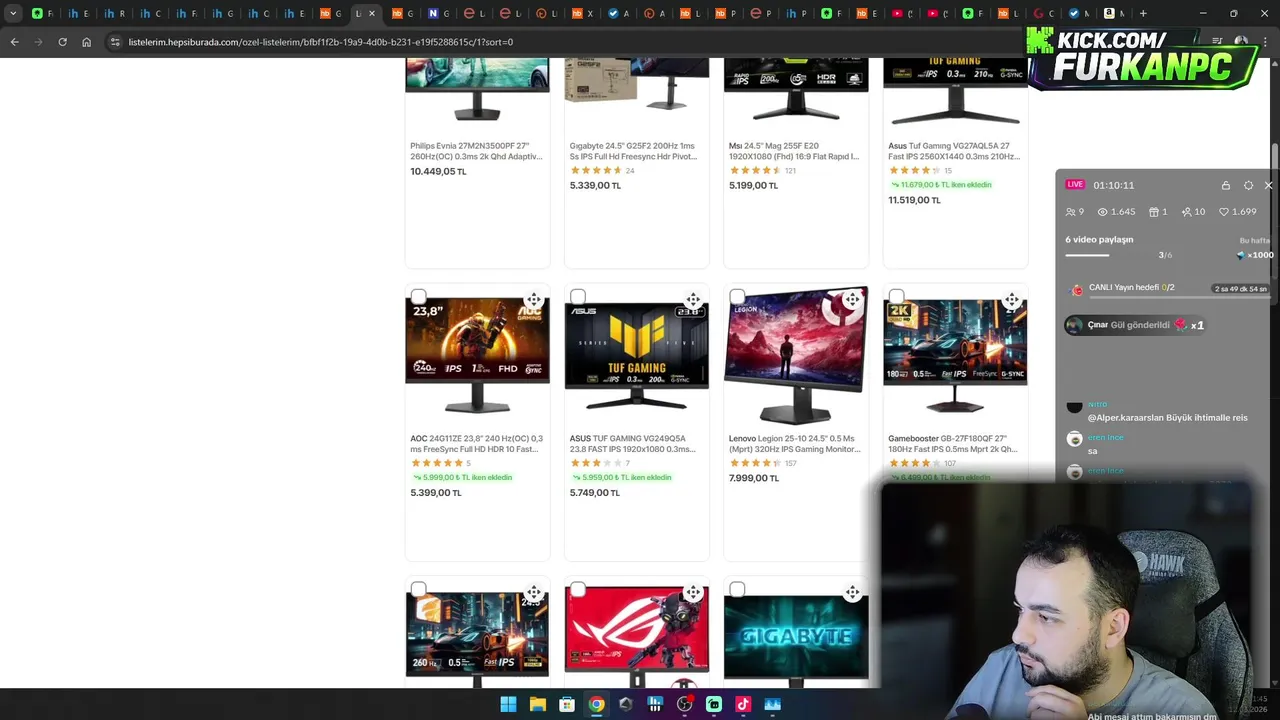Image resolution: width=1280 pixels, height=720 pixels.
Task: Click the drag-move icon on Lenovo Legion card
Action: 852,300
